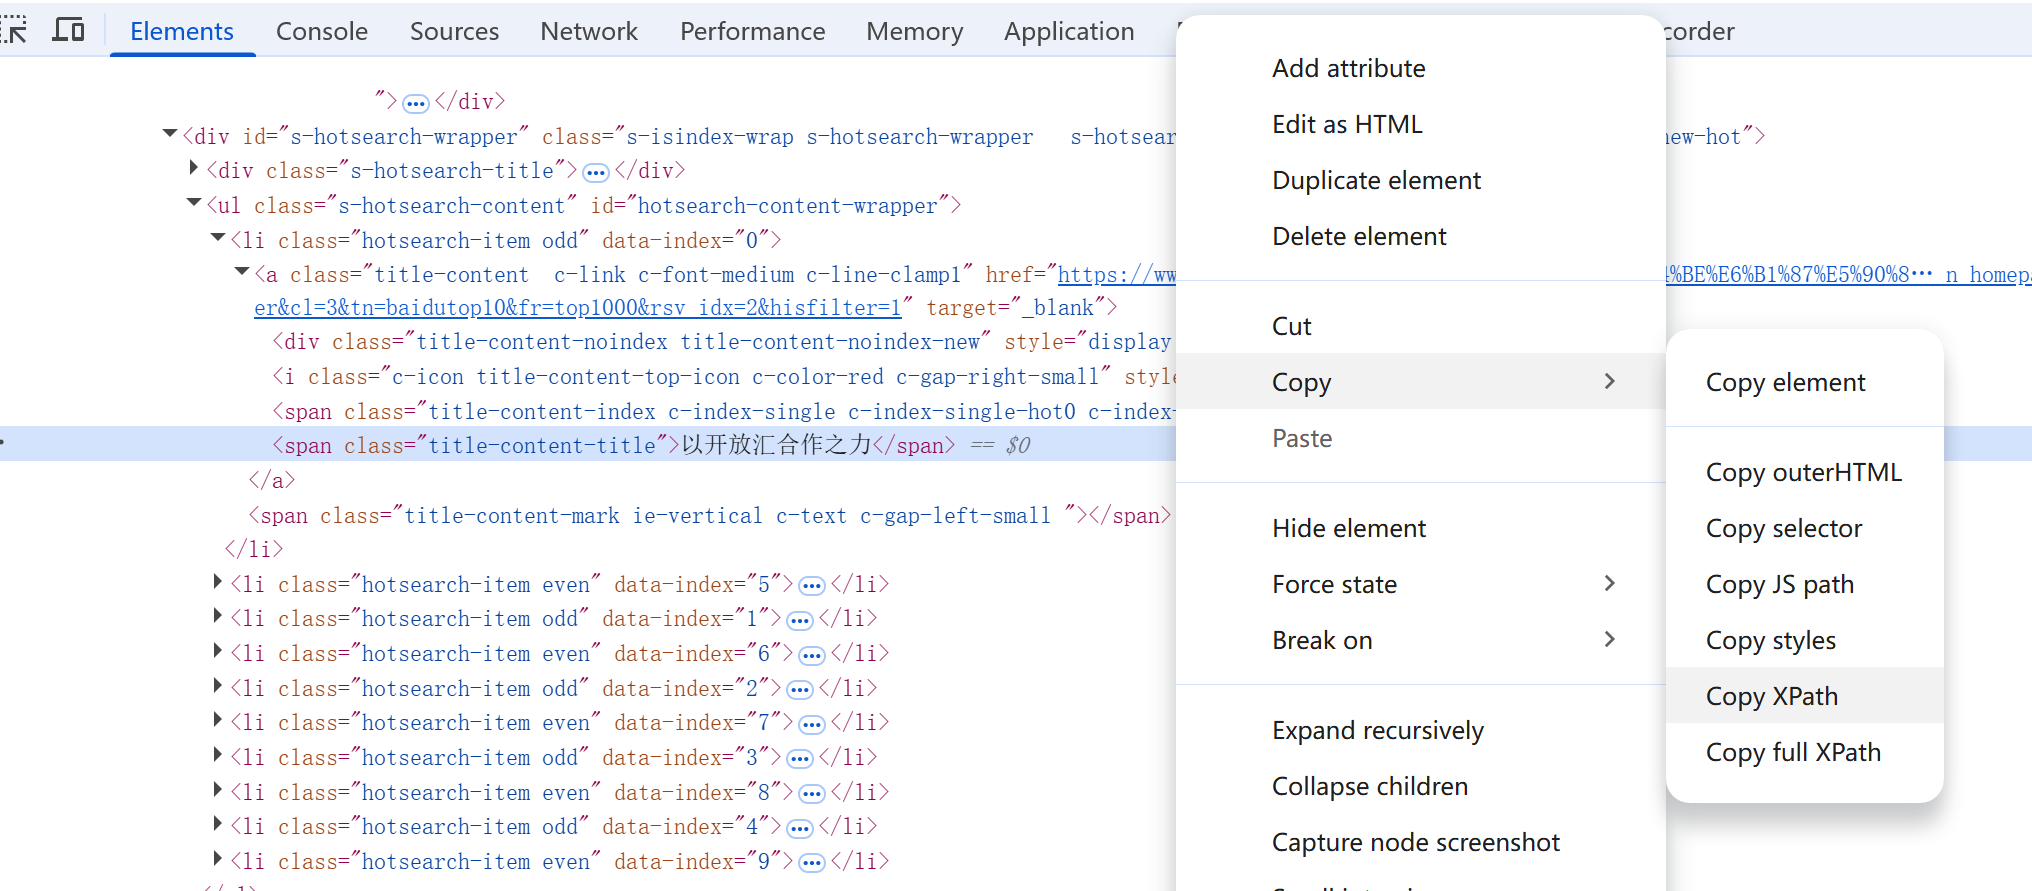
Task: Expand ellipsis on data-index="3" list item
Action: tap(800, 759)
